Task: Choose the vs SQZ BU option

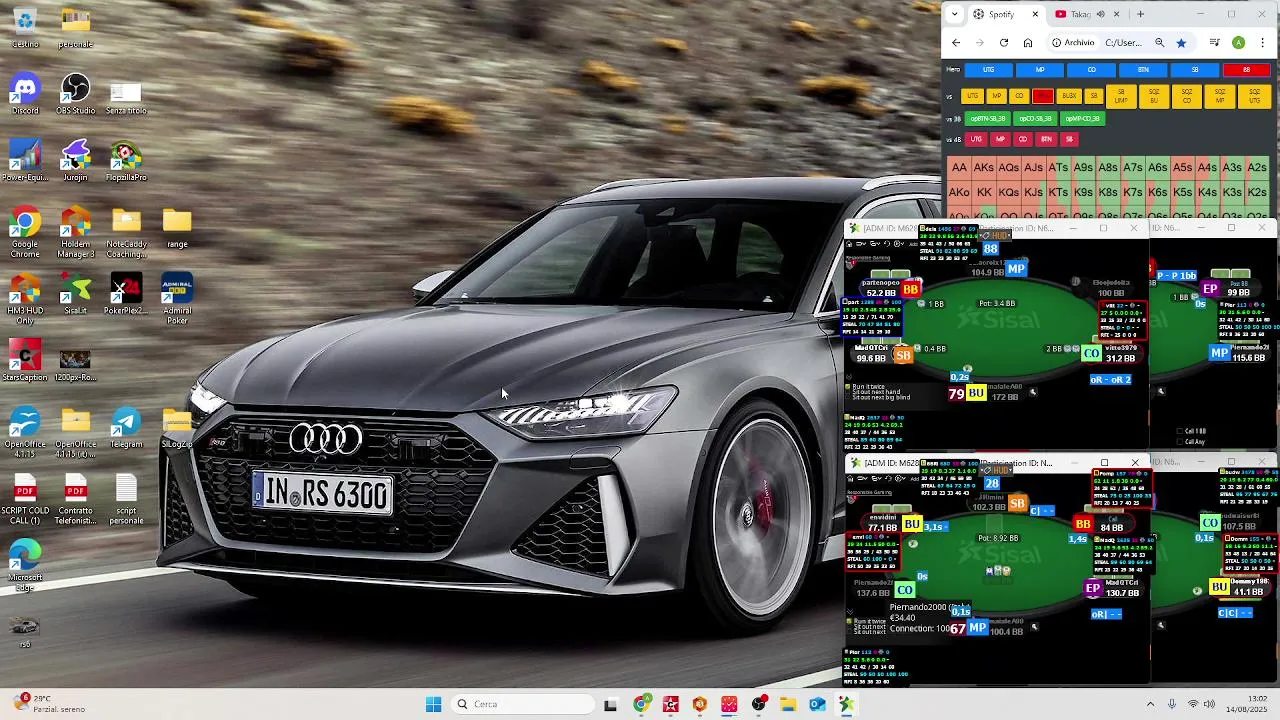Action: (1154, 96)
